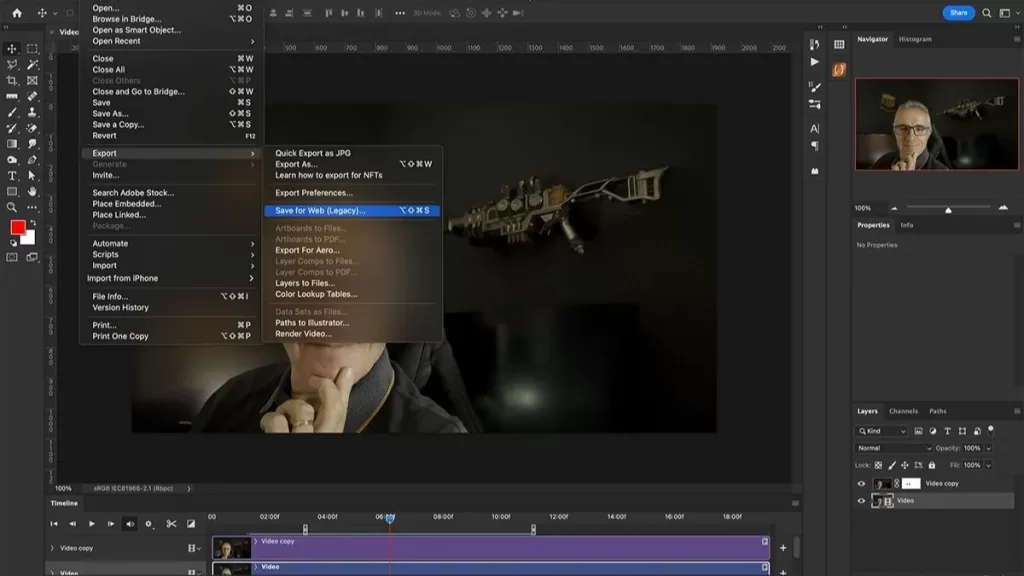Open the Search icon in top bar
The width and height of the screenshot is (1024, 576).
point(987,13)
